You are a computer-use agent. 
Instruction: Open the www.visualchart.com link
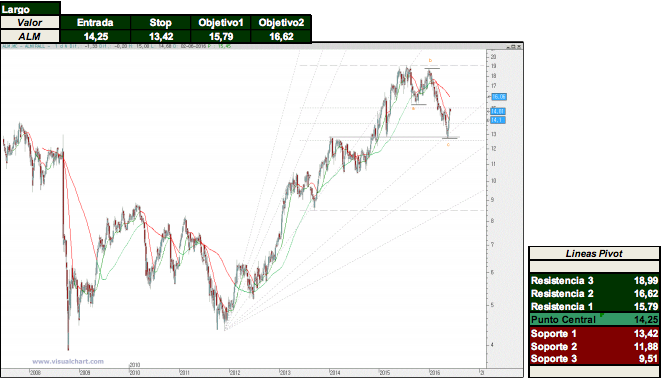click(x=68, y=362)
